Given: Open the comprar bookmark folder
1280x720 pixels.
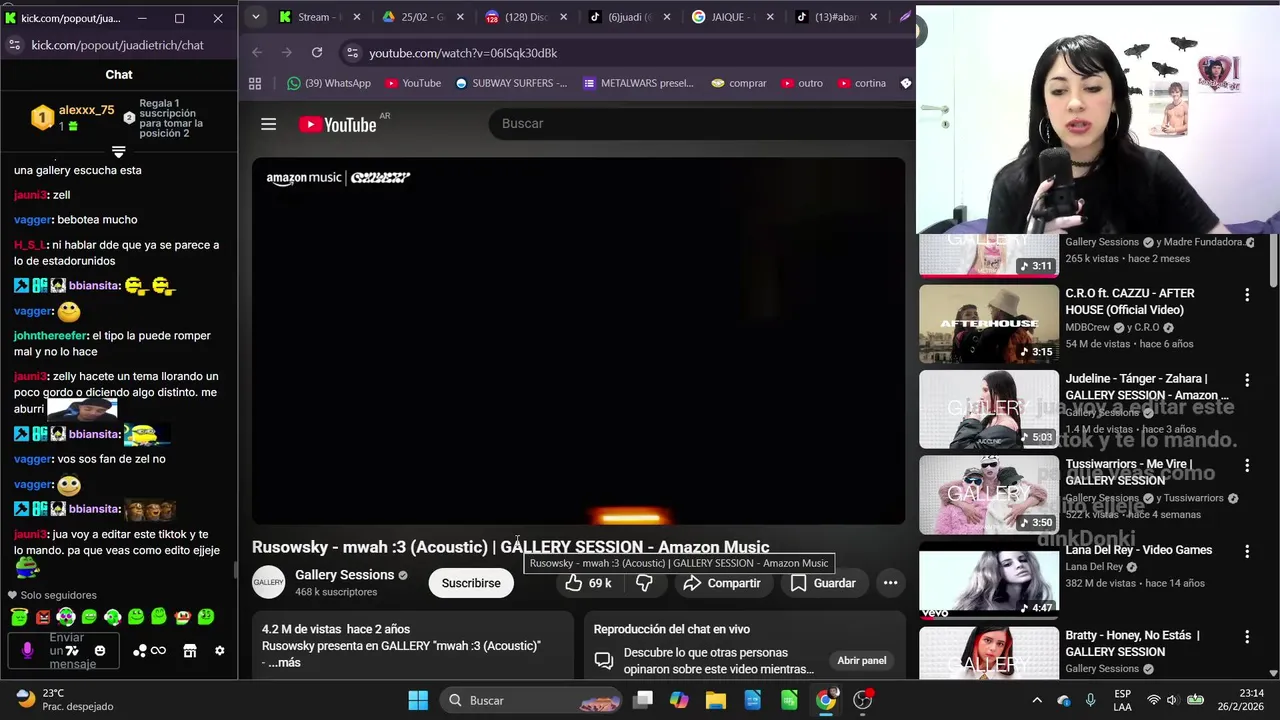Looking at the screenshot, I should 738,83.
